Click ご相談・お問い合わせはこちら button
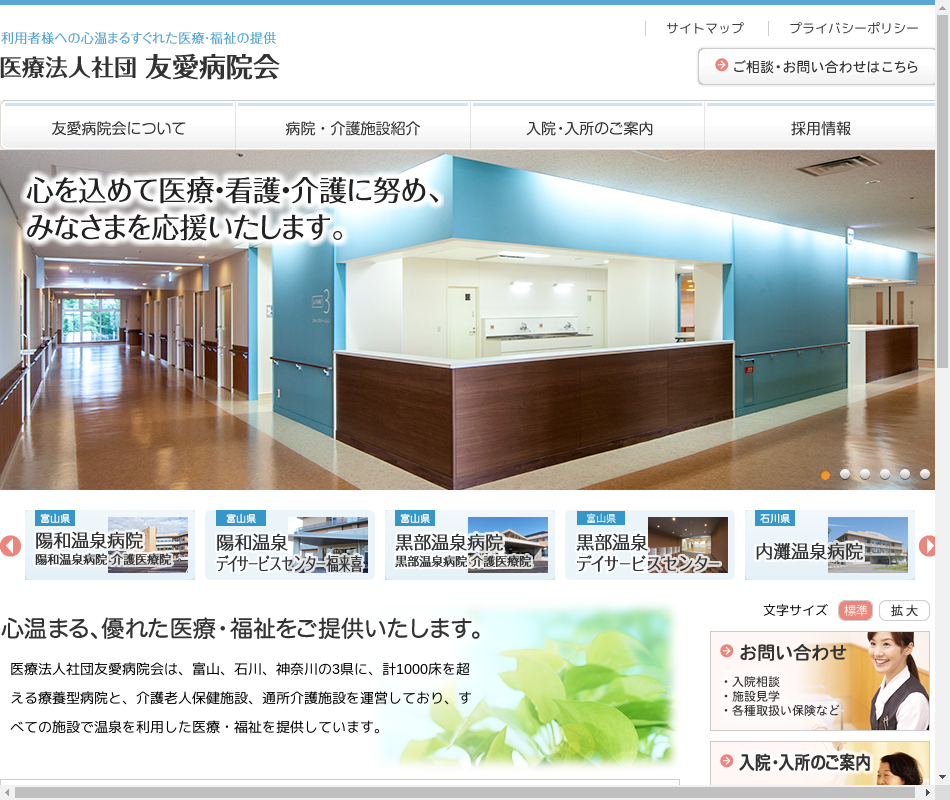This screenshot has width=950, height=800. (816, 67)
